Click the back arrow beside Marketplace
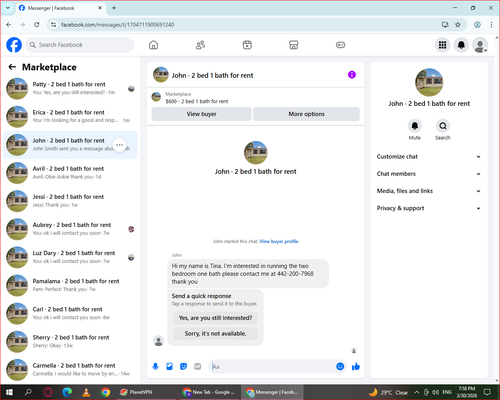Image resolution: width=500 pixels, height=400 pixels. pyautogui.click(x=12, y=67)
